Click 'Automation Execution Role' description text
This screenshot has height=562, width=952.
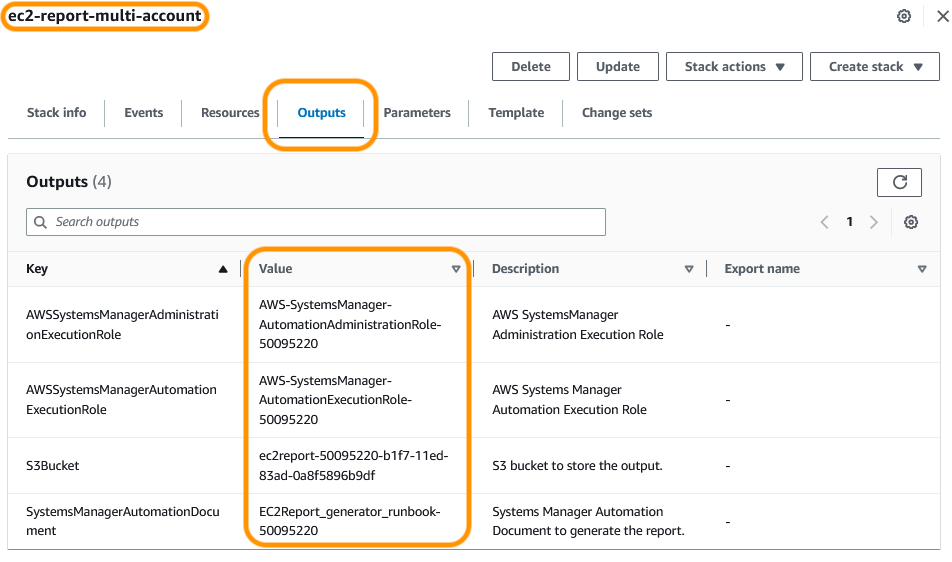click(x=569, y=410)
